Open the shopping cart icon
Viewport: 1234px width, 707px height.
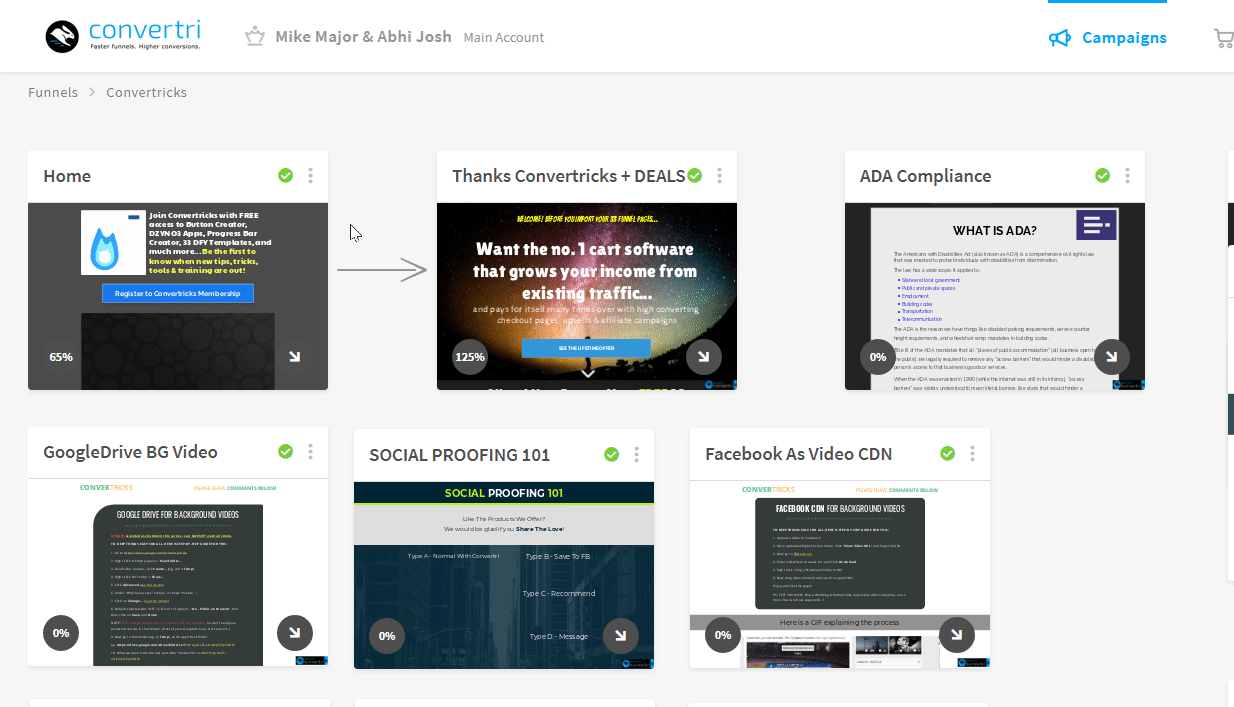(1222, 37)
